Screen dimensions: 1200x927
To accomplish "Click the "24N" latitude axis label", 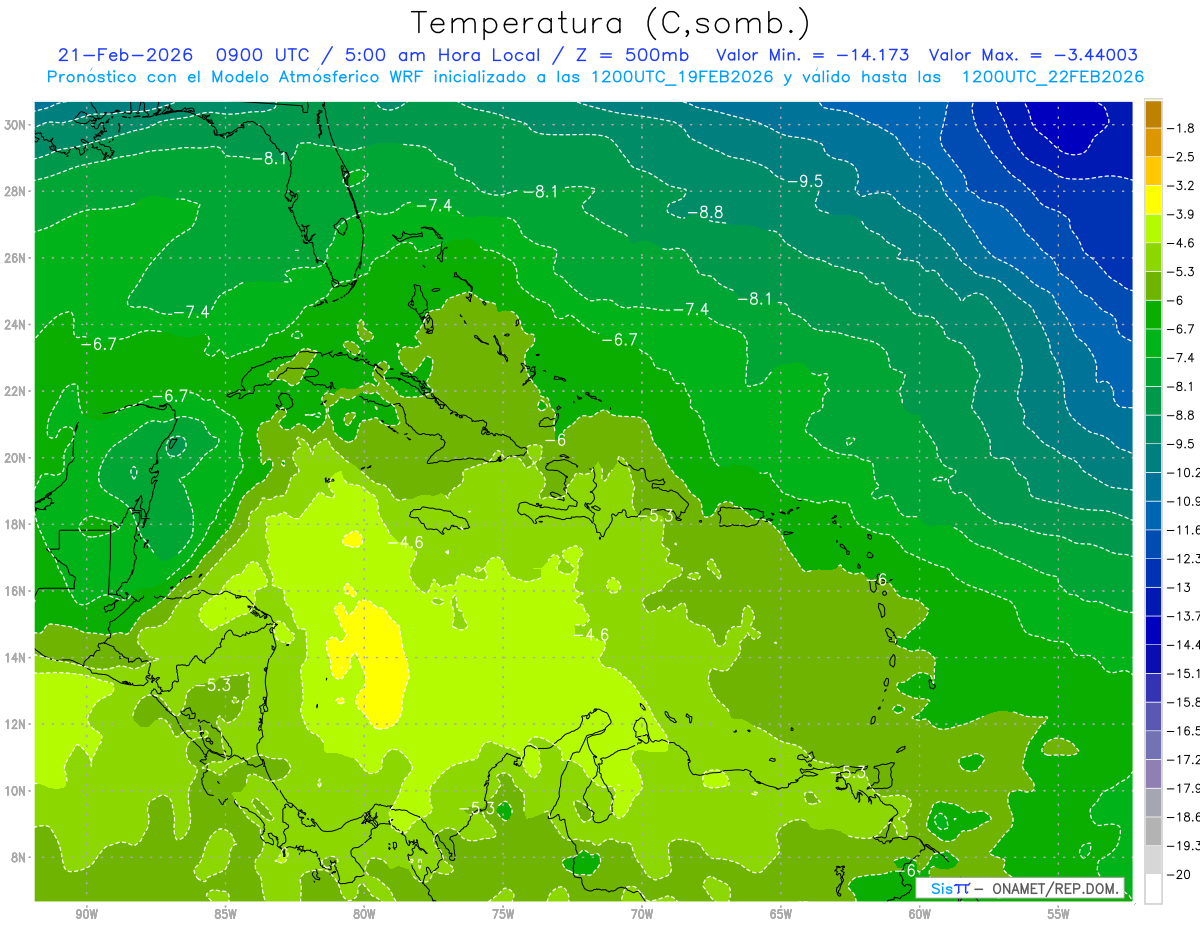I will click(16, 325).
